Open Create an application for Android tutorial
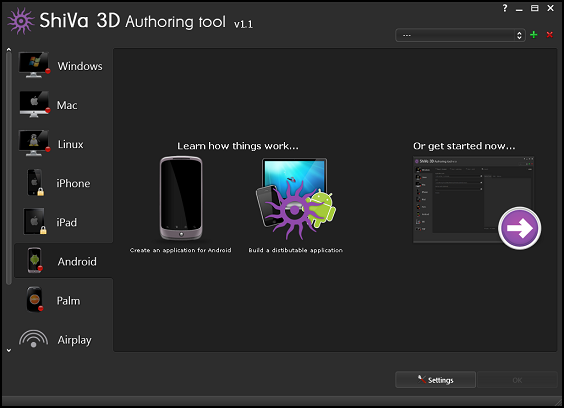The width and height of the screenshot is (564, 408). (181, 250)
